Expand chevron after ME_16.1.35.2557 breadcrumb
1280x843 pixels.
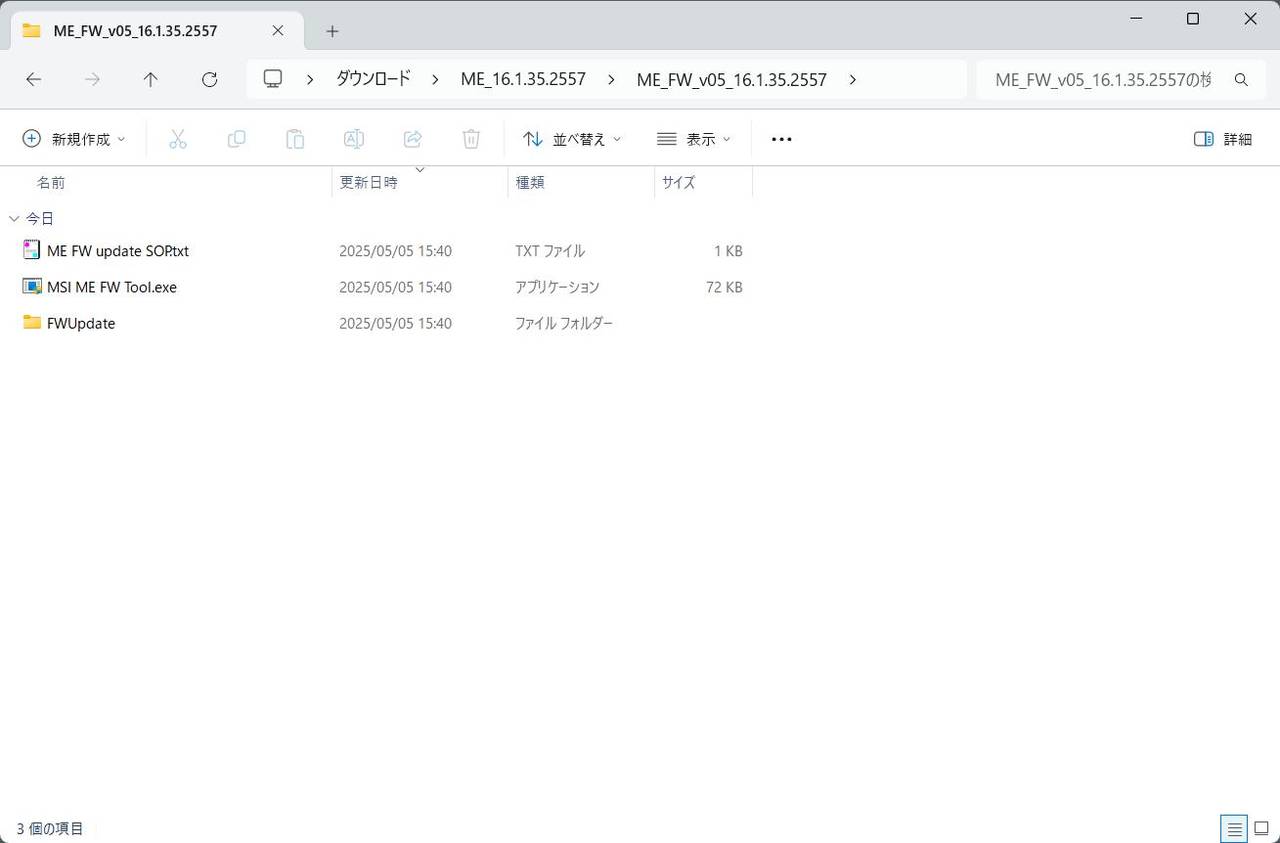click(x=610, y=80)
